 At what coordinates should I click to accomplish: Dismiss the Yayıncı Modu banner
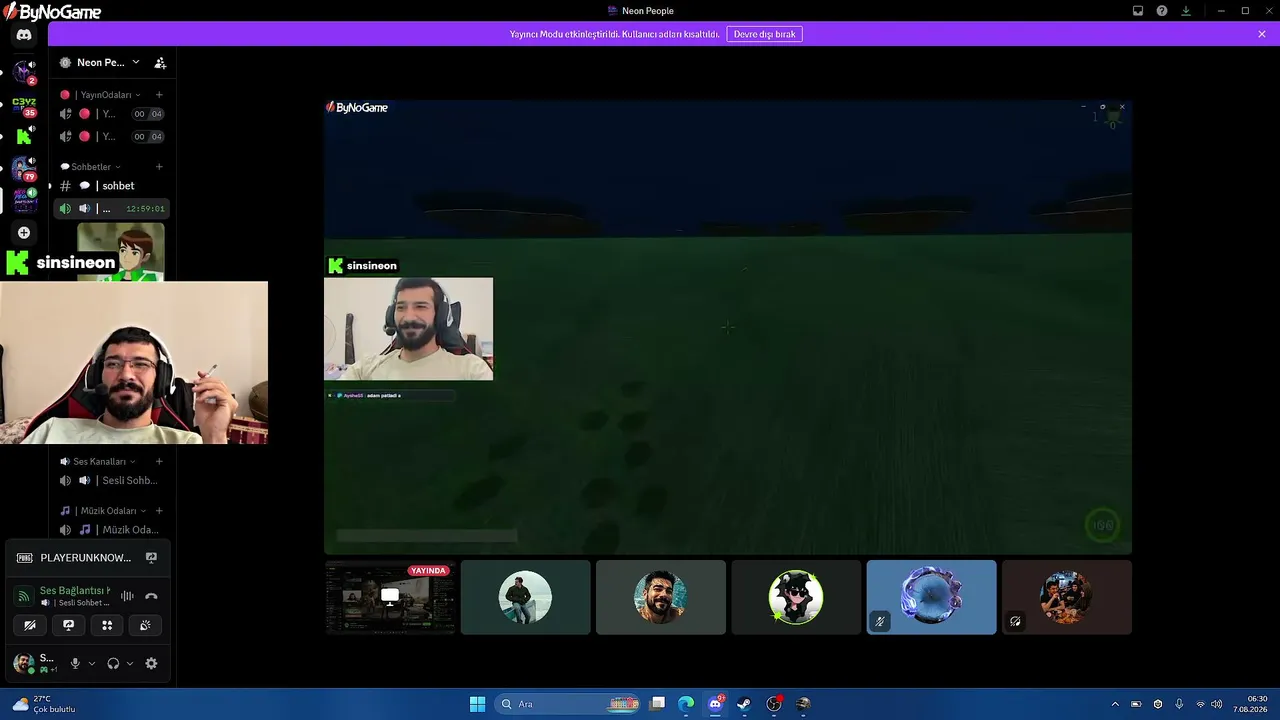[1262, 34]
